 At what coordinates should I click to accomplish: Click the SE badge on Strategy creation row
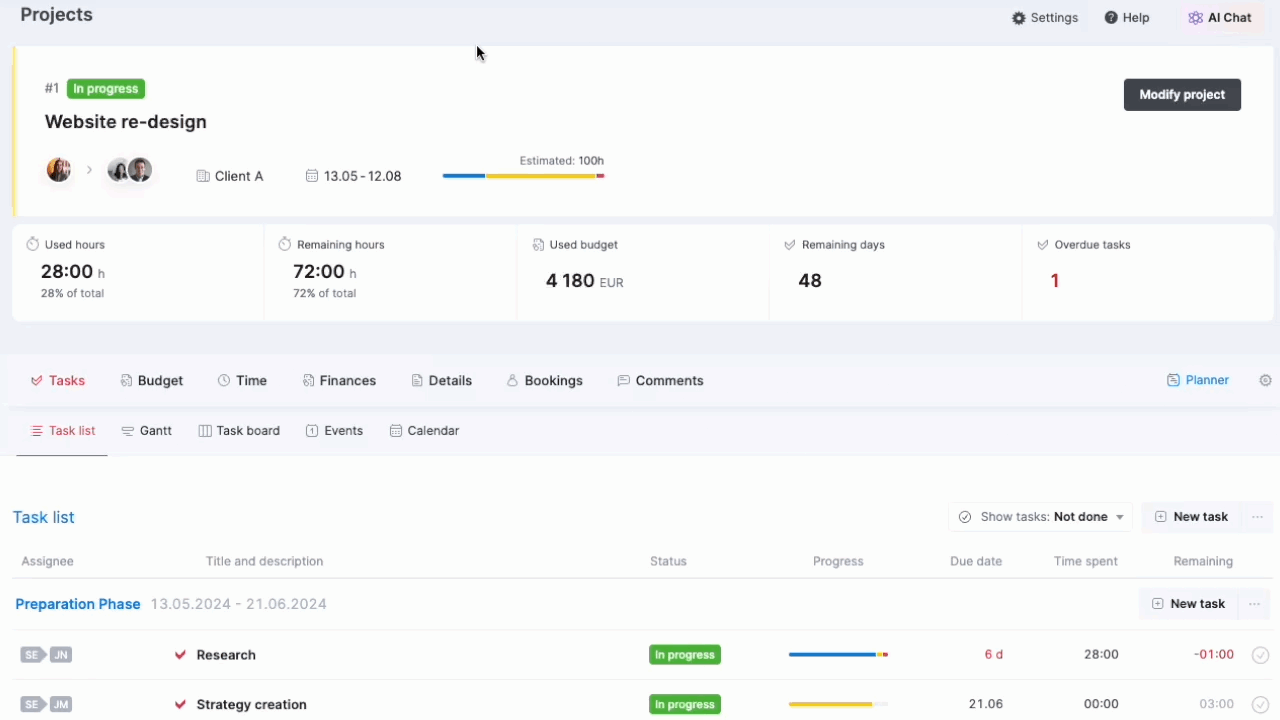pos(31,704)
